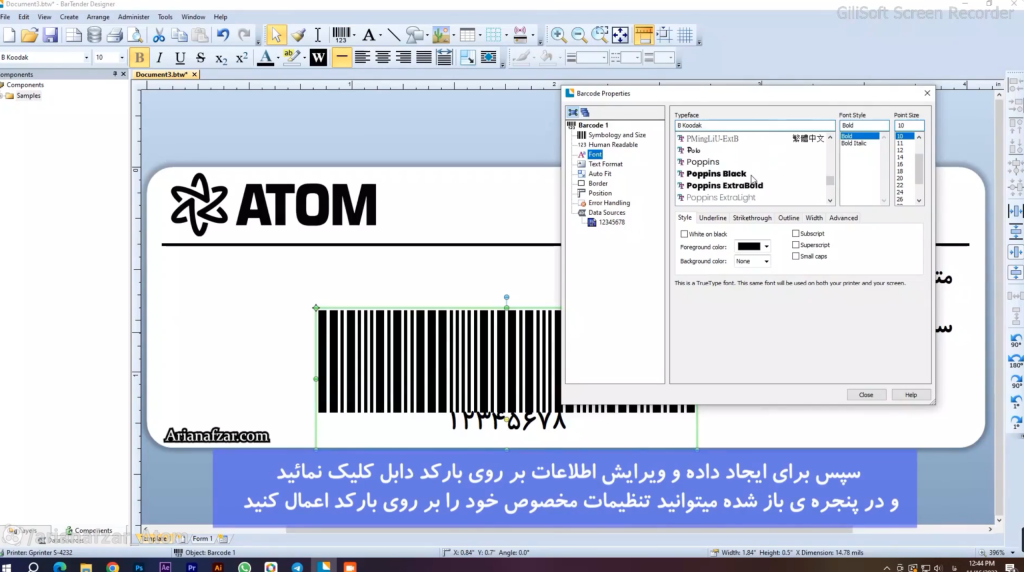This screenshot has width=1024, height=572.
Task: Click the Print icon in the toolbar
Action: coord(115,35)
